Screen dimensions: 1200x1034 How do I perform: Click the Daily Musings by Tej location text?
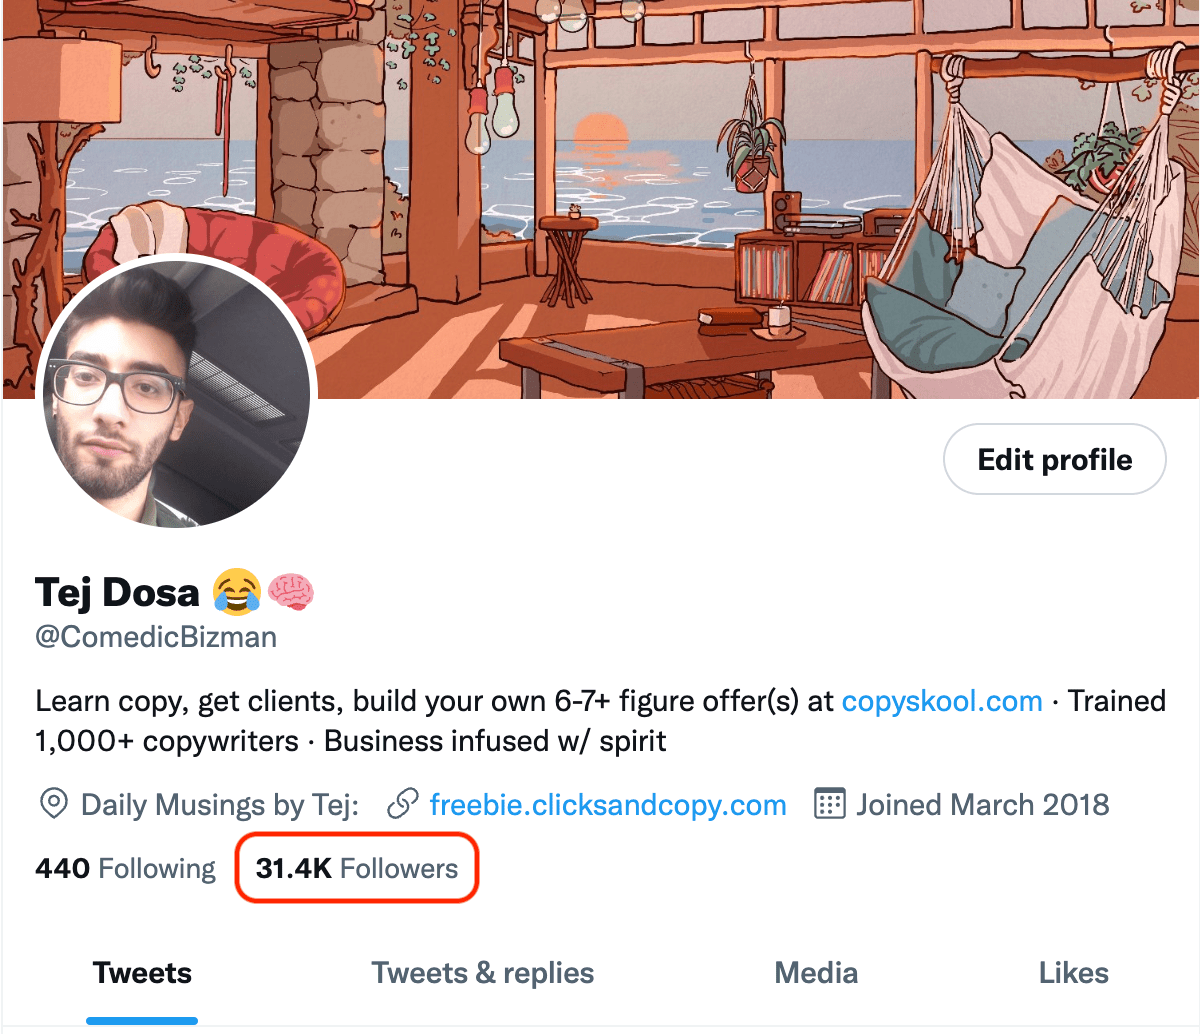tap(220, 805)
